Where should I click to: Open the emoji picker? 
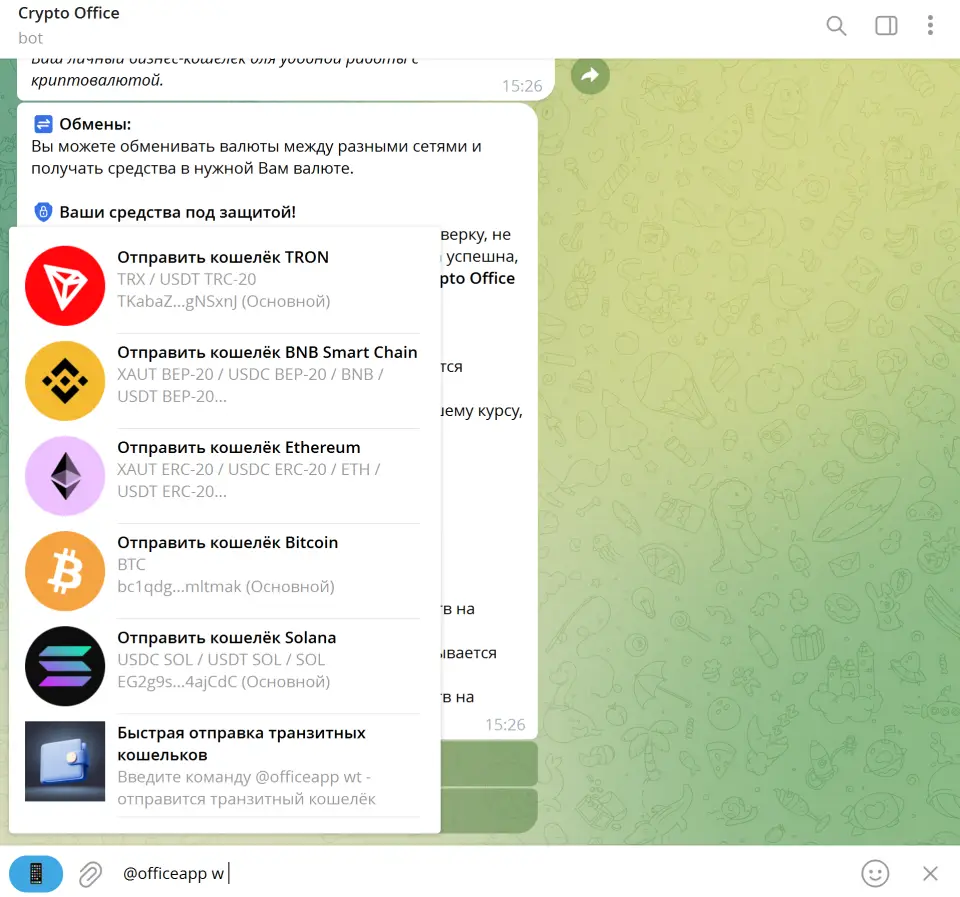[875, 874]
